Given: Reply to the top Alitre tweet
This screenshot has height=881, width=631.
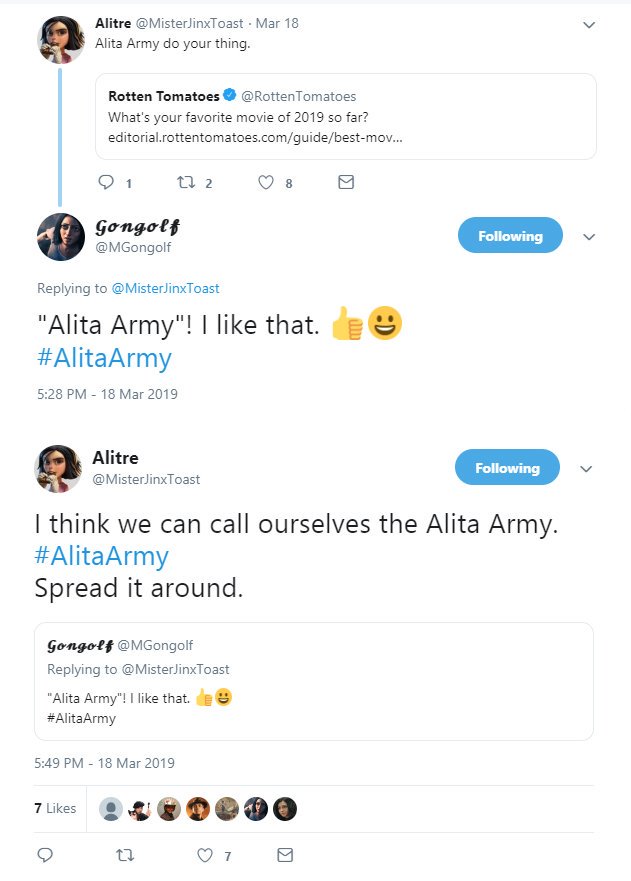Looking at the screenshot, I should 105,183.
